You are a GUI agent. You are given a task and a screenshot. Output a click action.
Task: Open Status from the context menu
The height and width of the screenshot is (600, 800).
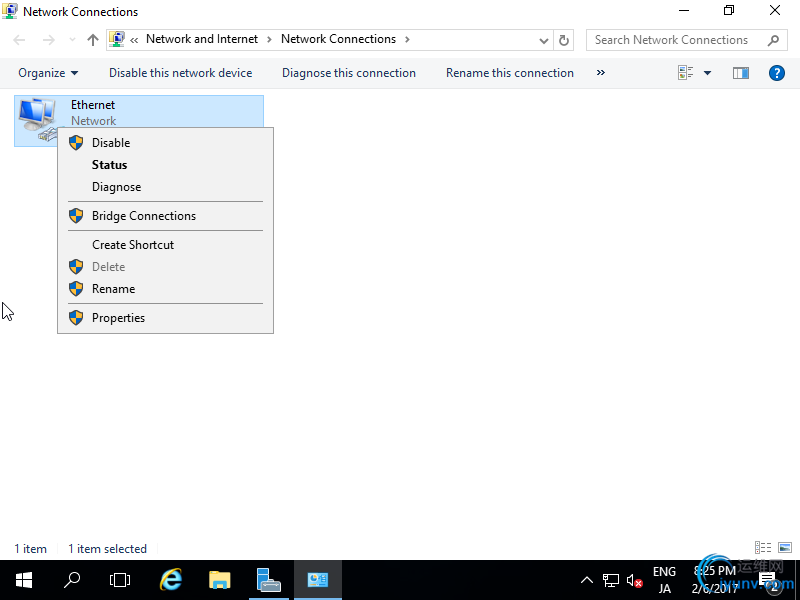click(x=165, y=165)
